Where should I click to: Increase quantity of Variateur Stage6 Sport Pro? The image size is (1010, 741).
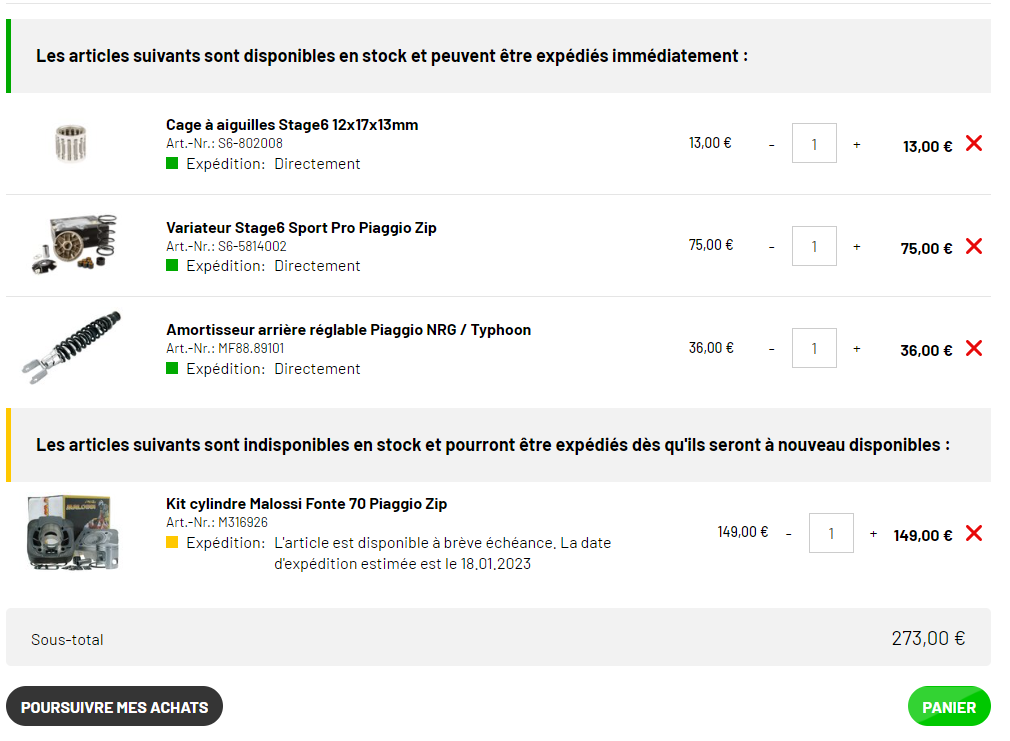pyautogui.click(x=856, y=247)
